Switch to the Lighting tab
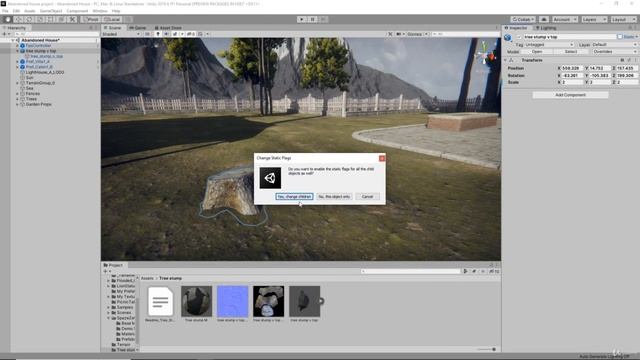 (x=546, y=28)
